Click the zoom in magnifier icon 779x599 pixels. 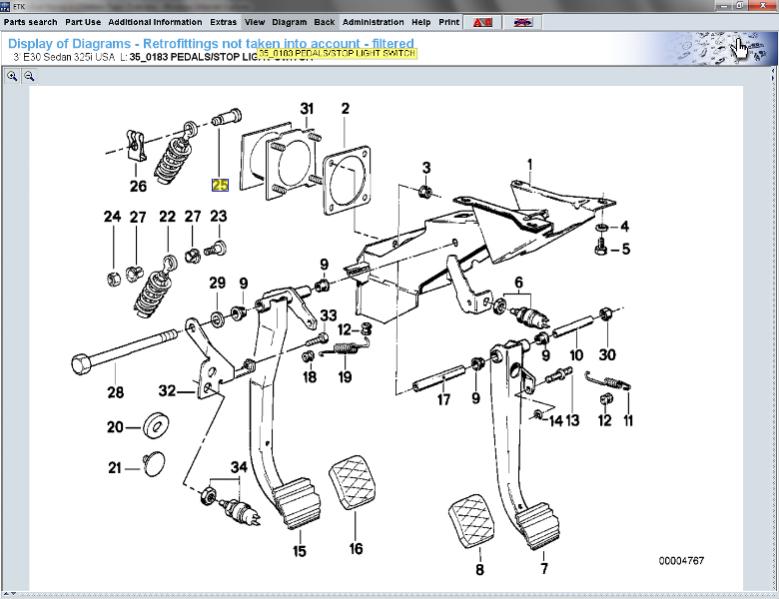(x=12, y=76)
